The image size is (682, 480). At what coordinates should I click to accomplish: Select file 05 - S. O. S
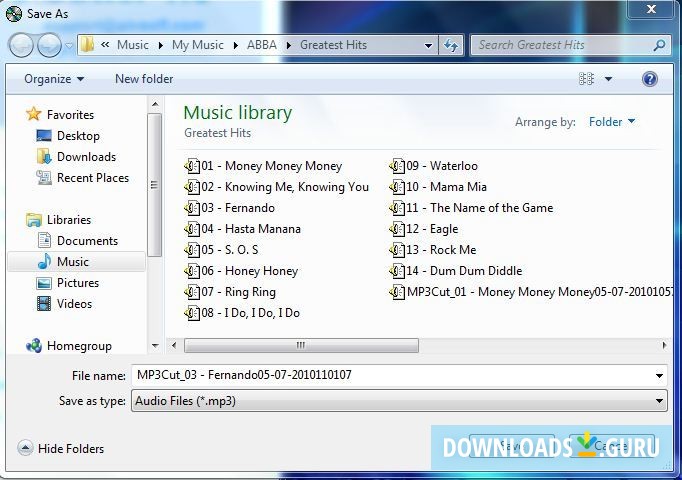221,250
